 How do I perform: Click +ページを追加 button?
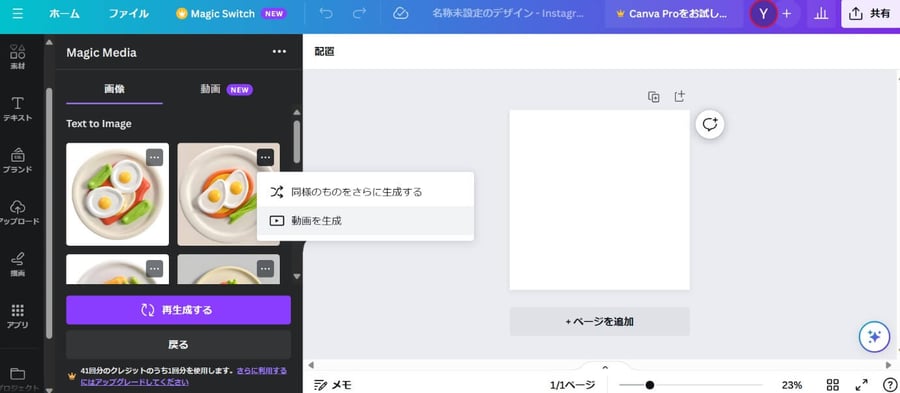599,321
